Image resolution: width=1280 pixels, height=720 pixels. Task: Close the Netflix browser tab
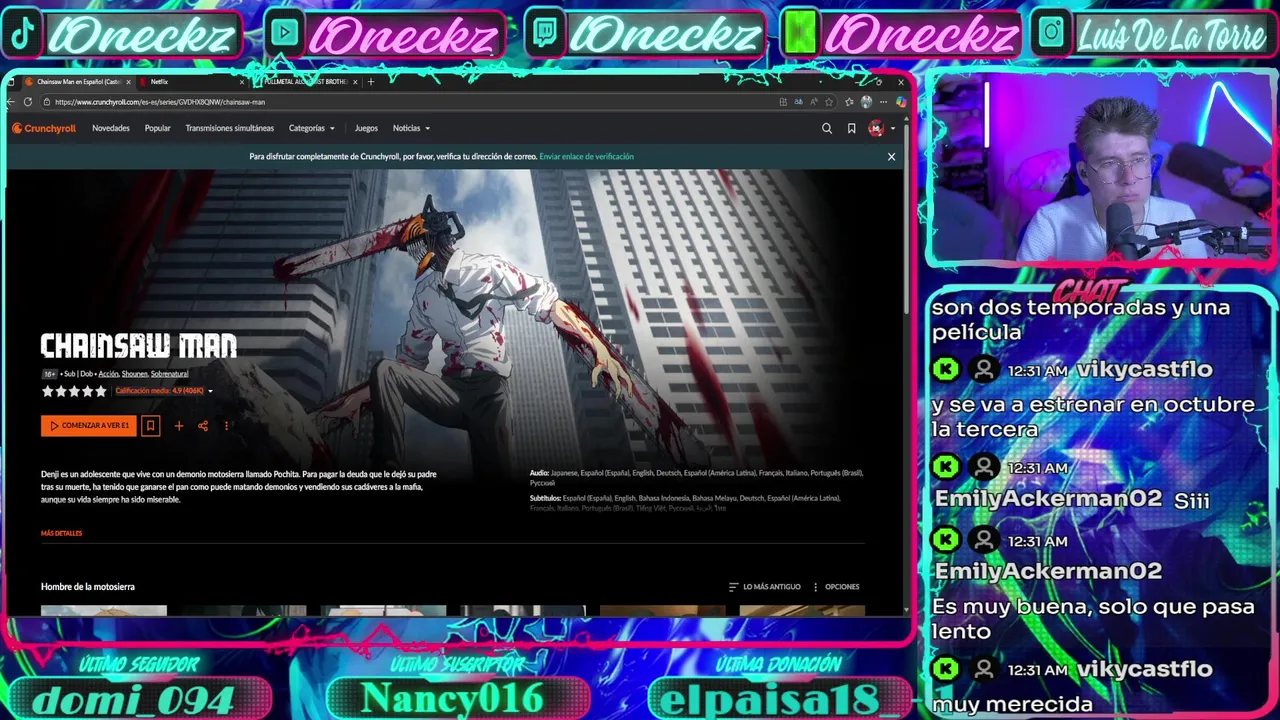coord(241,82)
